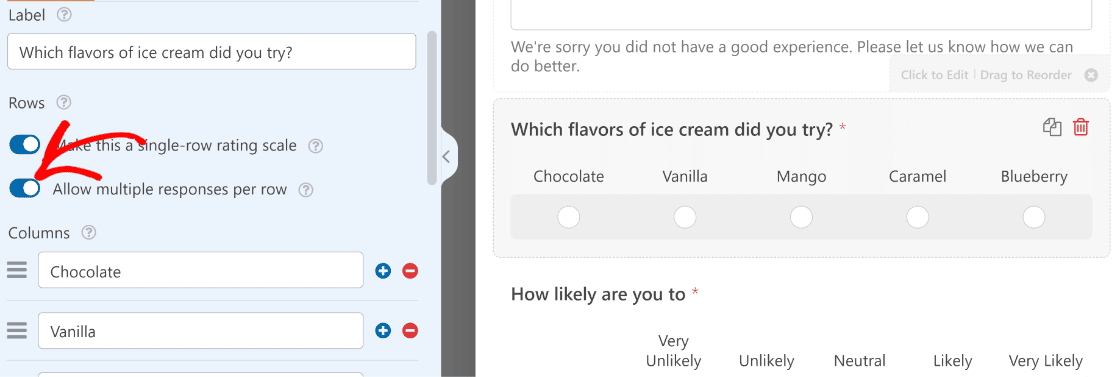This screenshot has width=1116, height=377.
Task: Toggle Allow multiple responses per row
Action: (x=25, y=188)
